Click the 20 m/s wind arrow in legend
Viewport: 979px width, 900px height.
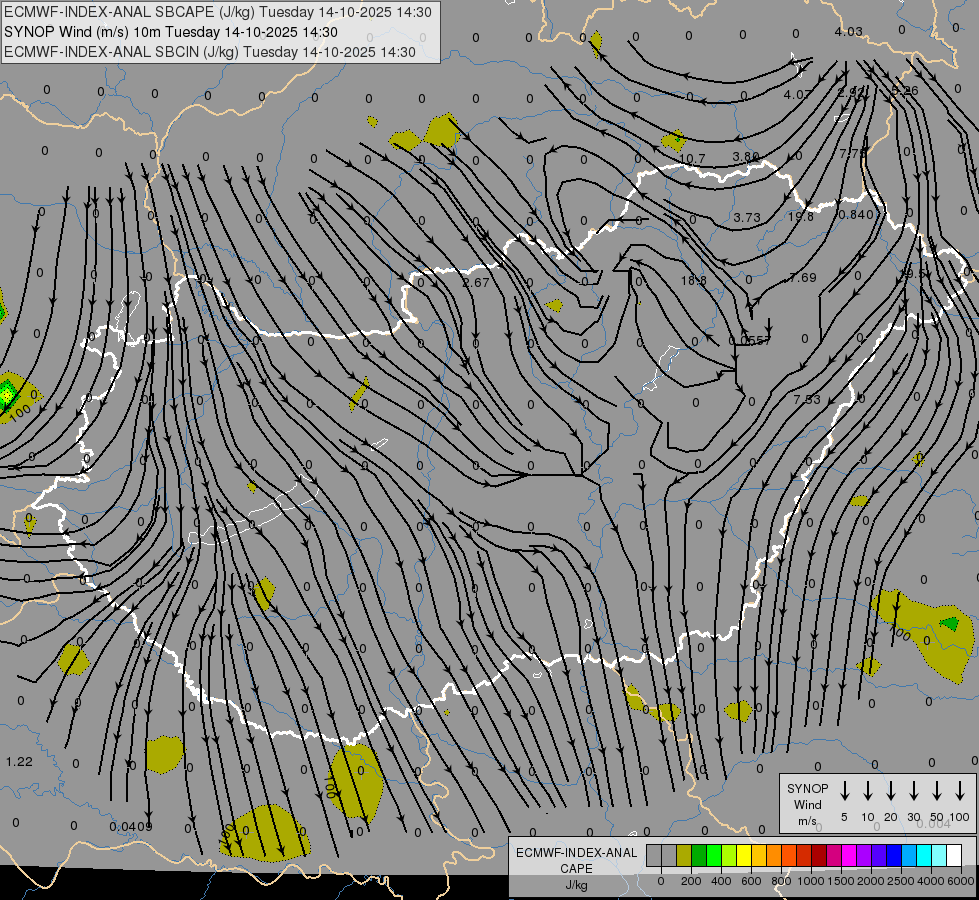point(890,791)
